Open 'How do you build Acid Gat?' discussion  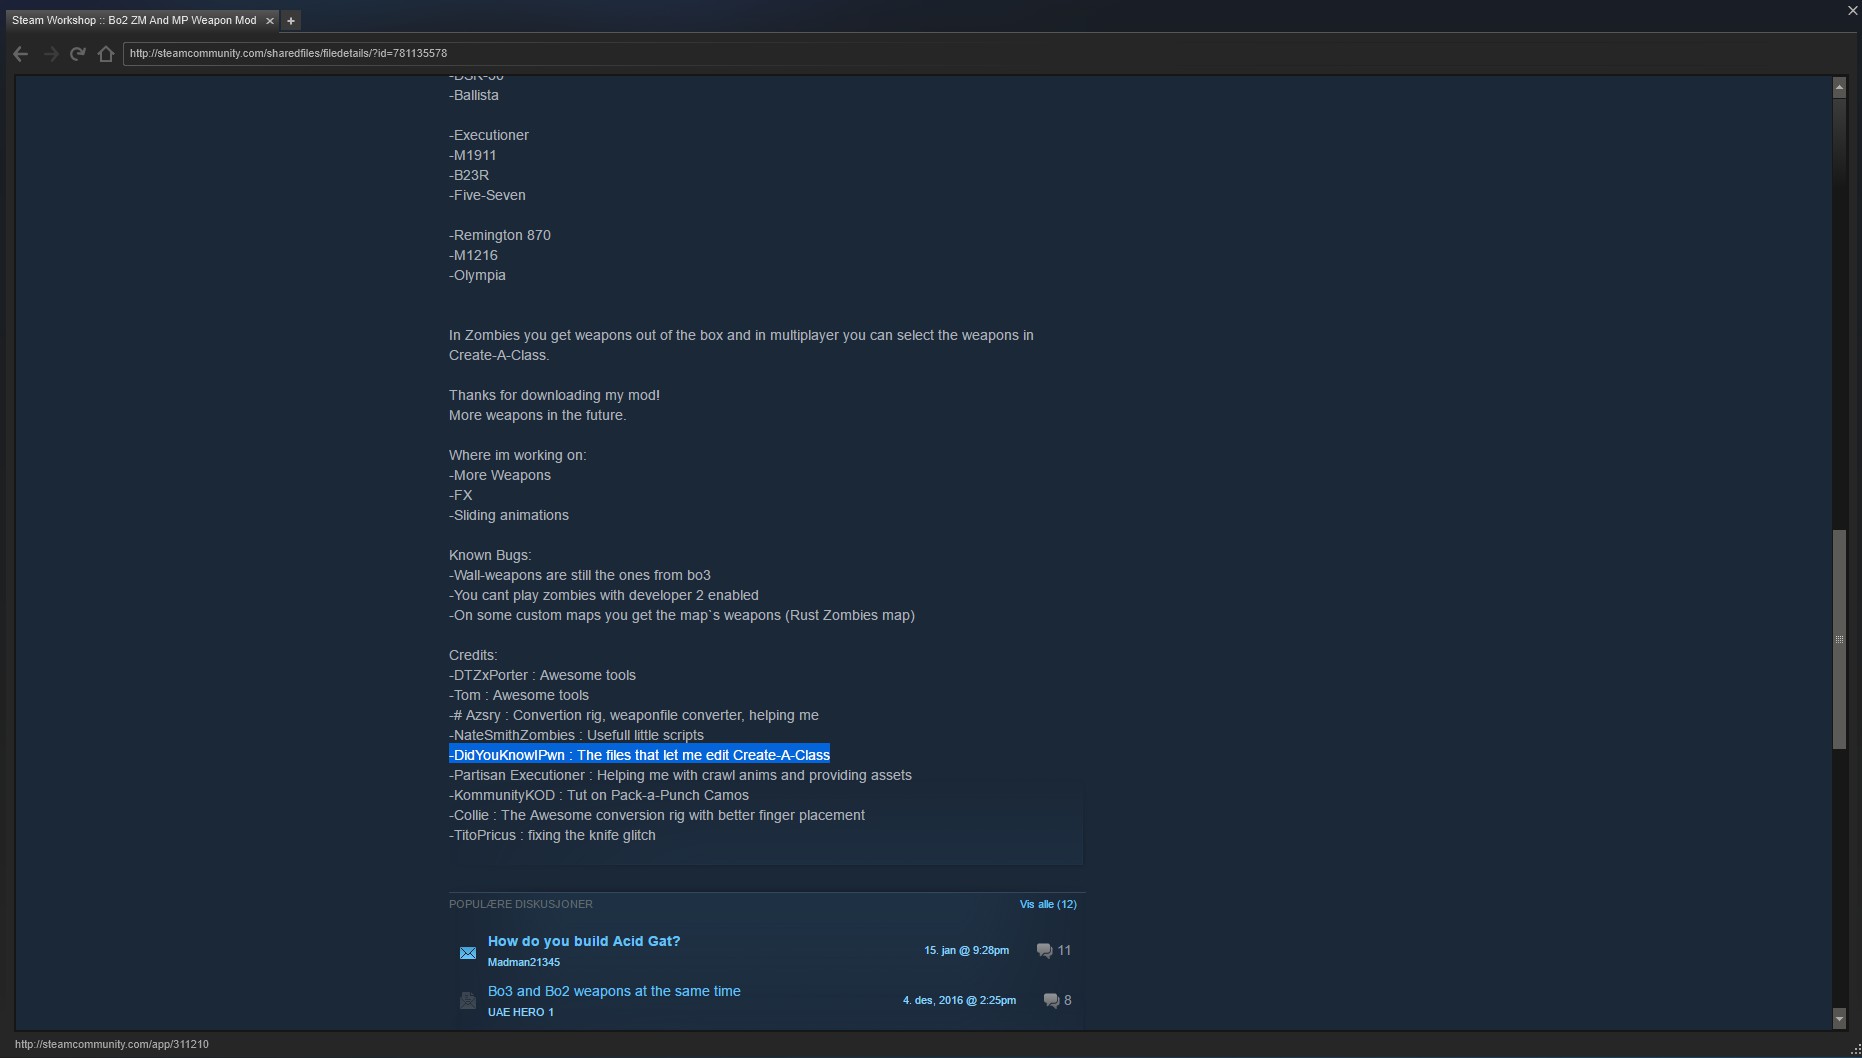pyautogui.click(x=584, y=941)
